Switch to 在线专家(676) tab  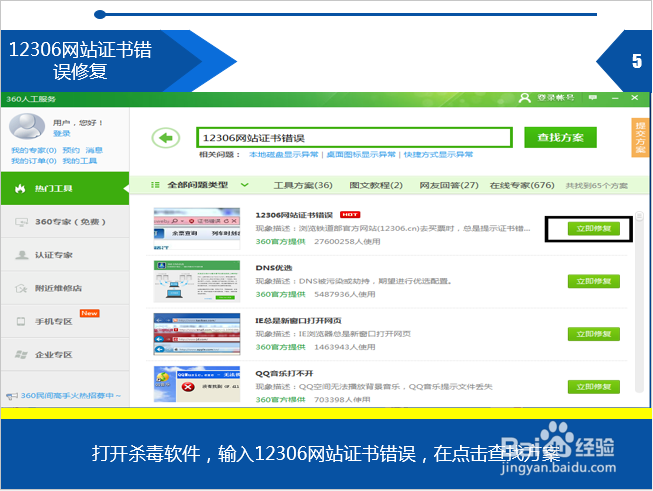(x=522, y=185)
